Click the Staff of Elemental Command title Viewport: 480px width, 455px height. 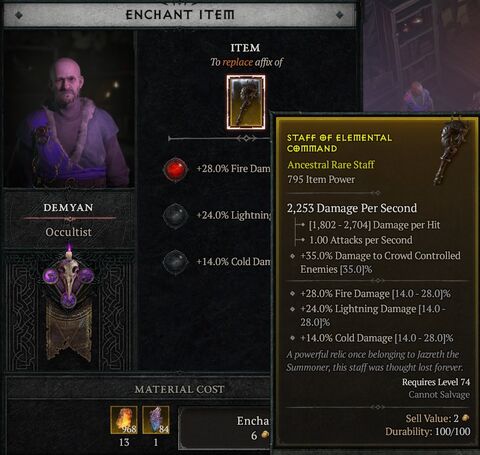click(x=339, y=143)
